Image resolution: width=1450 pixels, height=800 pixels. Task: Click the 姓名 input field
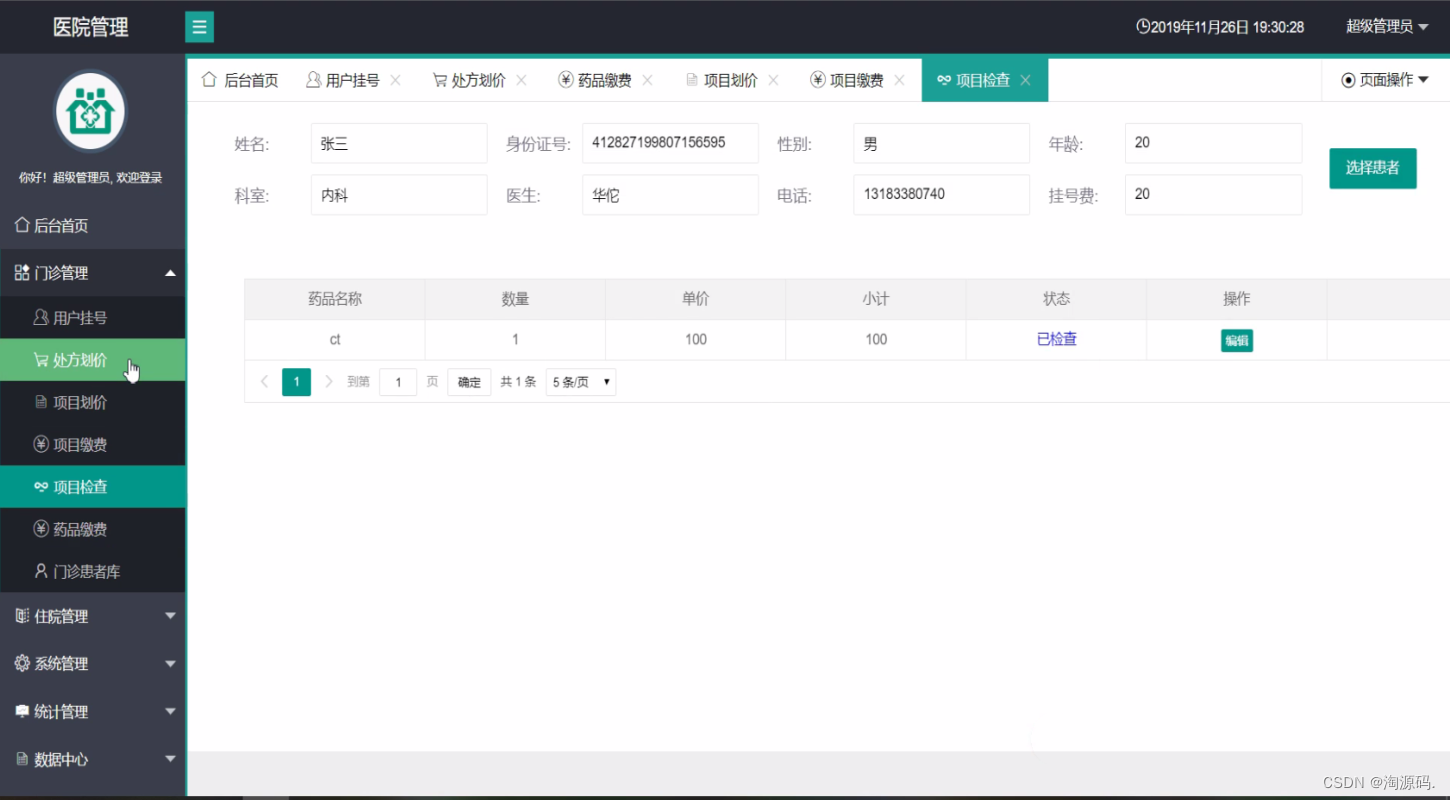[x=399, y=143]
